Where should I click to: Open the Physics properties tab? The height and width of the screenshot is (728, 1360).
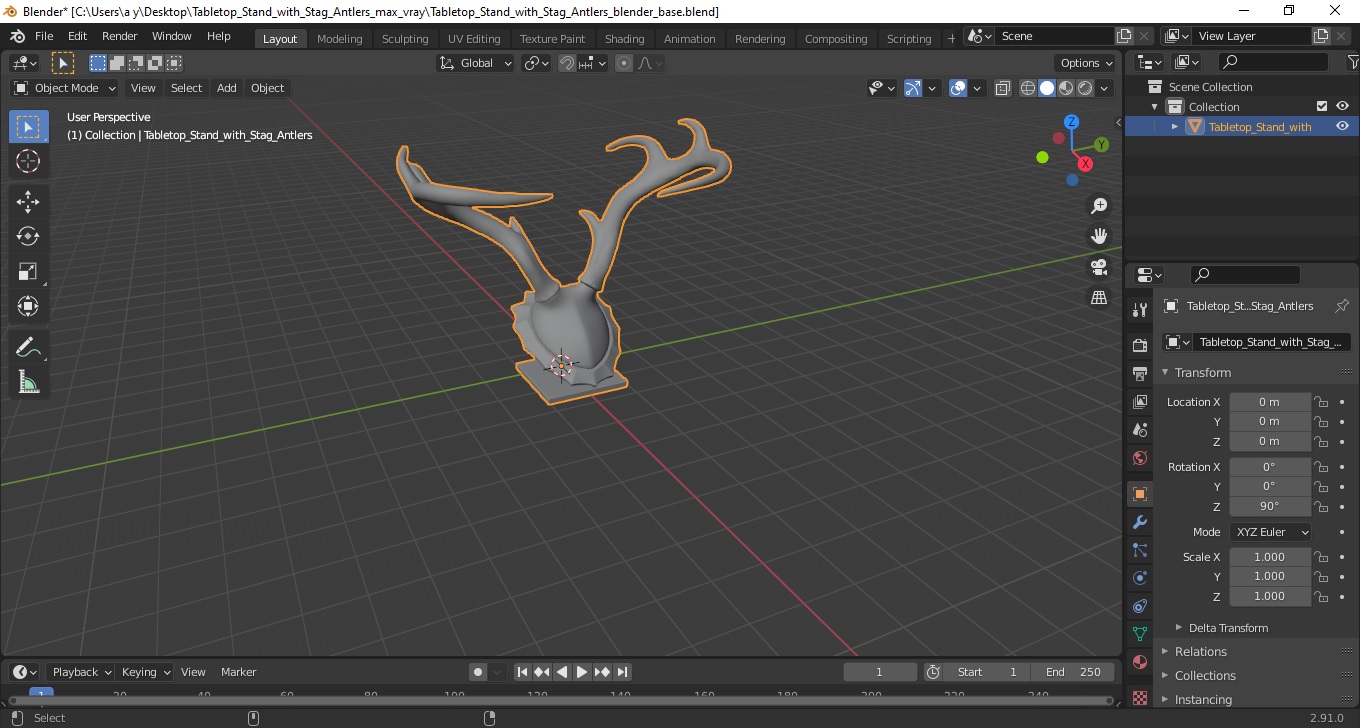click(1139, 578)
